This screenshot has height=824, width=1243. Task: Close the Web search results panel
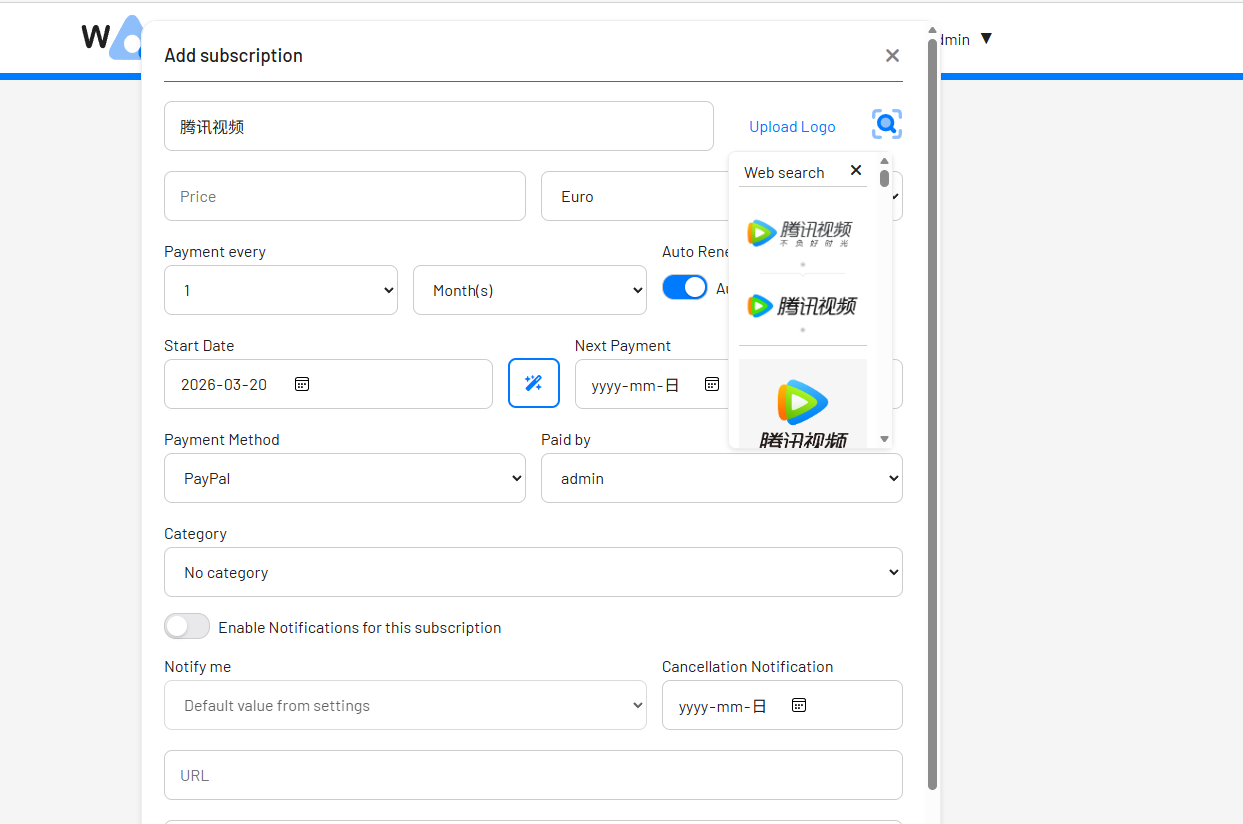click(x=855, y=171)
